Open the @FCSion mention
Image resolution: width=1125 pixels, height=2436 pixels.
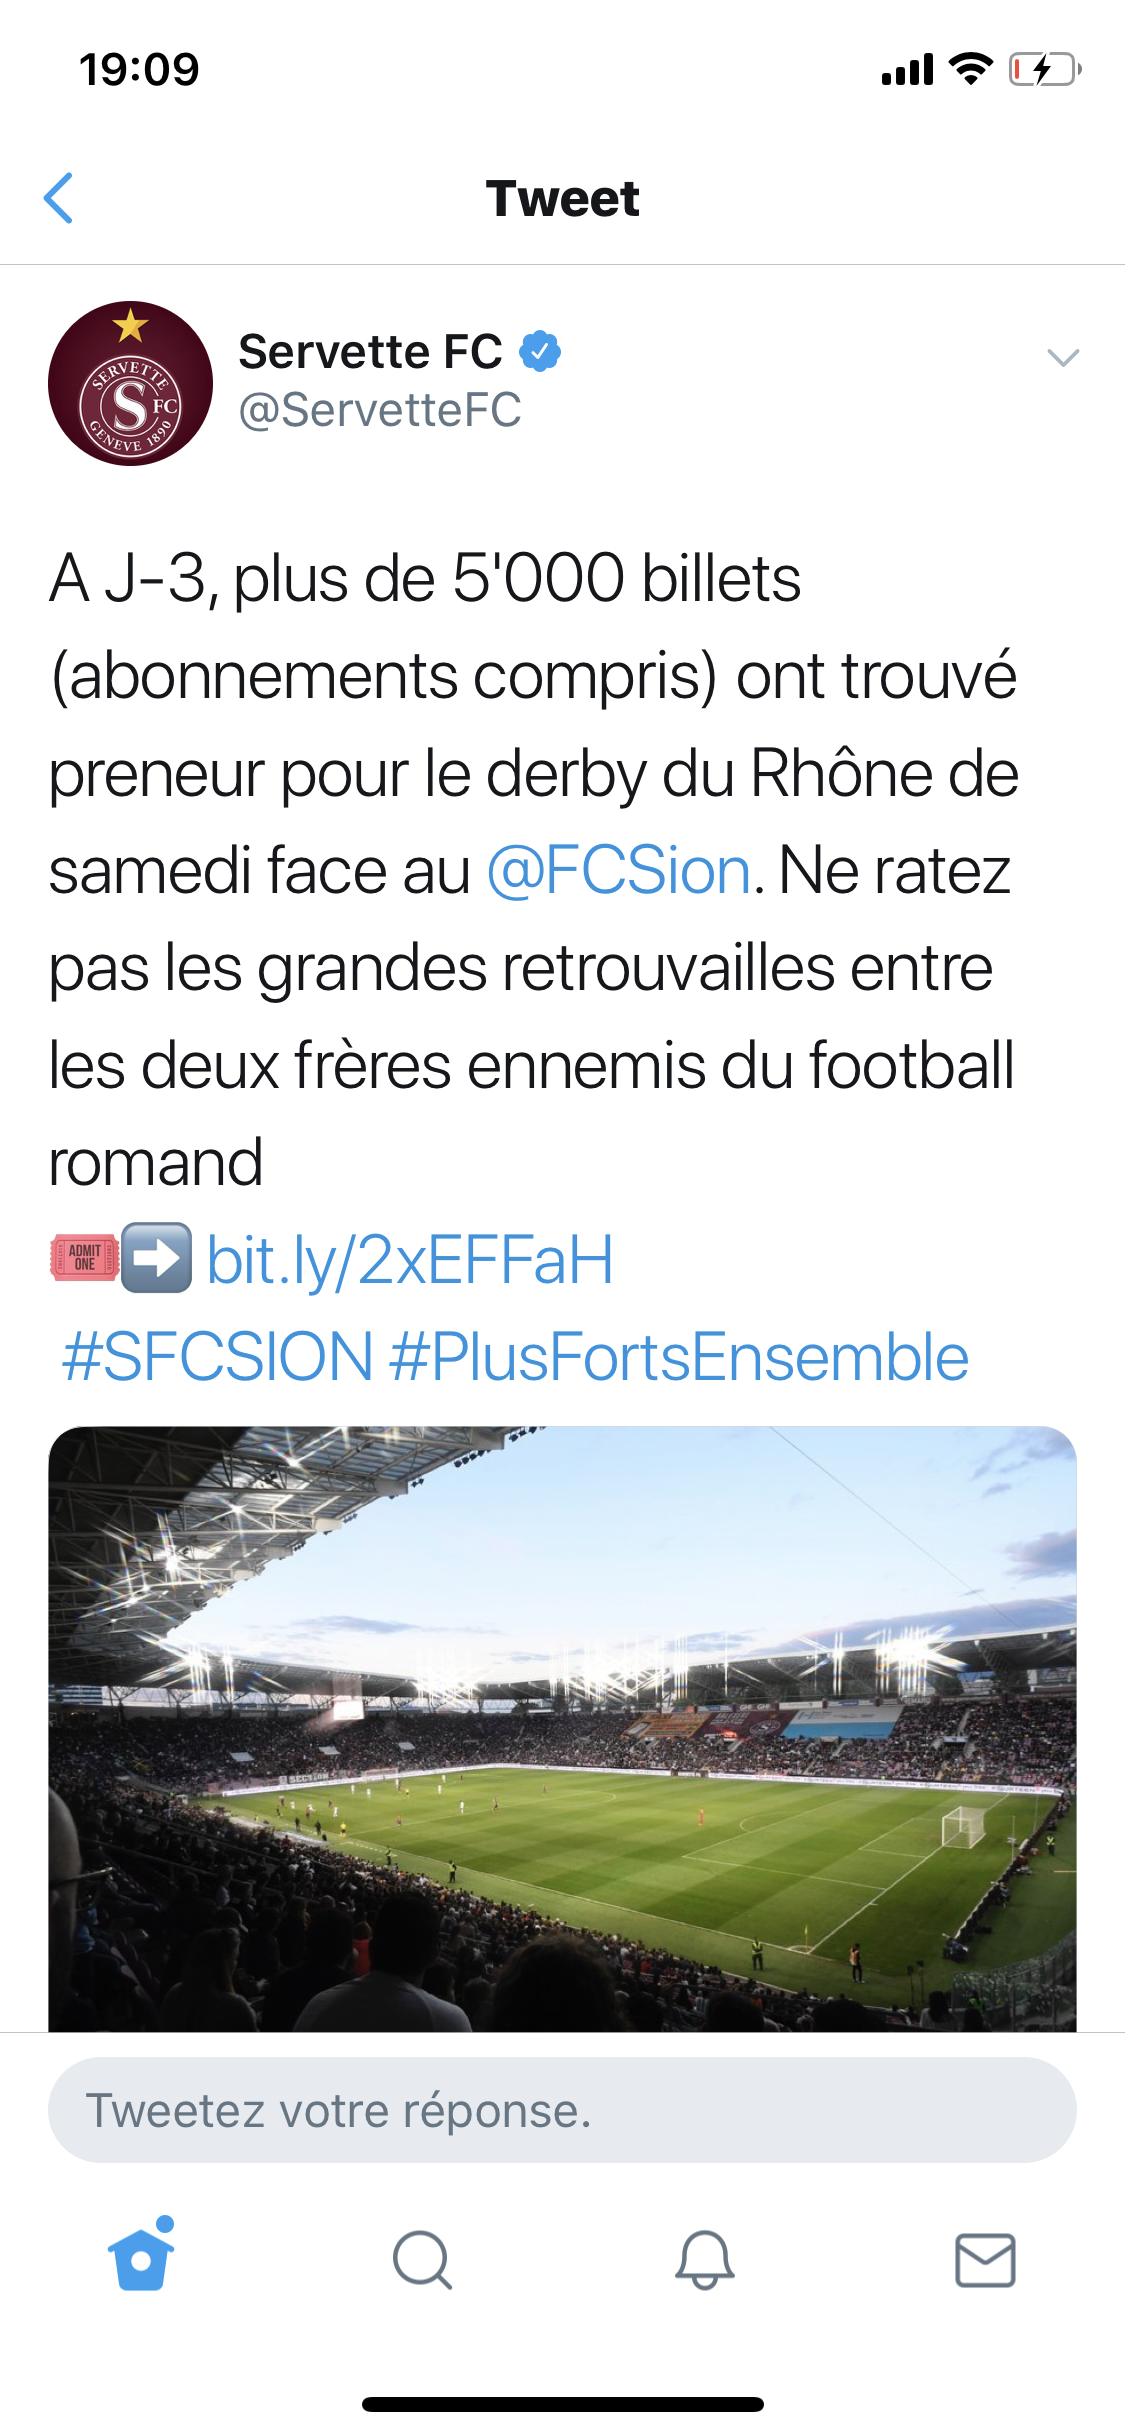point(618,870)
